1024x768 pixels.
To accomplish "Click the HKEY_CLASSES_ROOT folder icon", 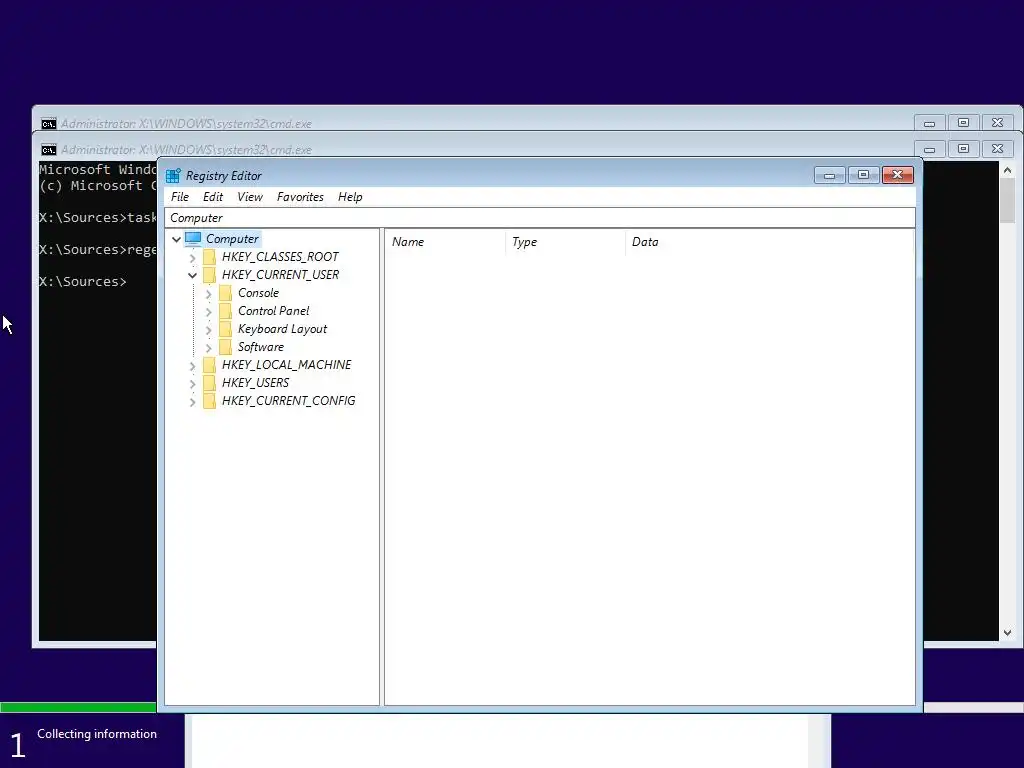I will point(209,257).
